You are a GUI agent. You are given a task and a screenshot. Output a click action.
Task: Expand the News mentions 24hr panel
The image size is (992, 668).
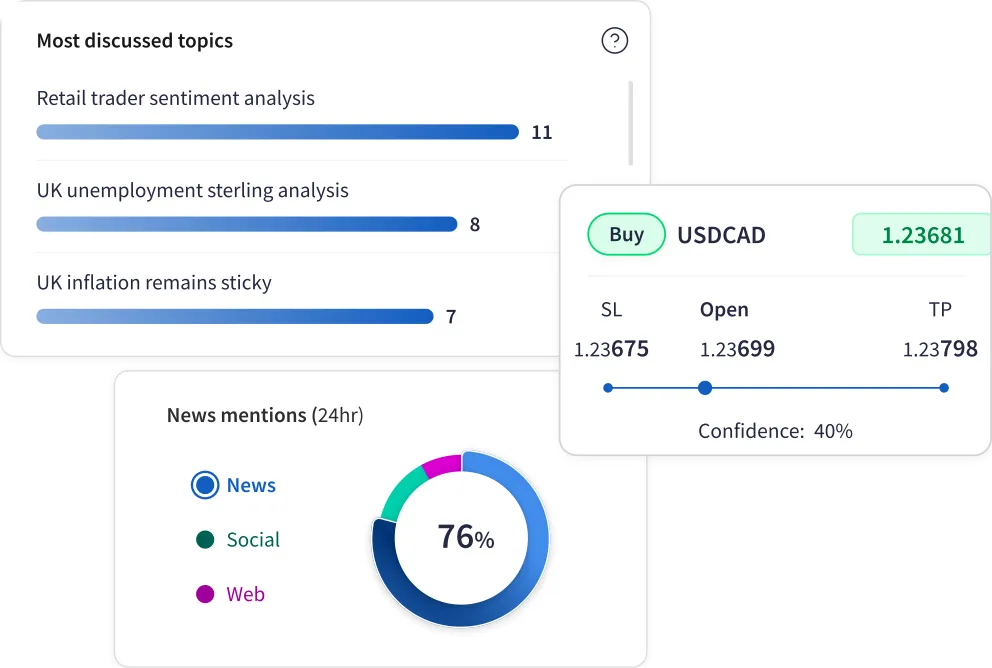point(265,414)
